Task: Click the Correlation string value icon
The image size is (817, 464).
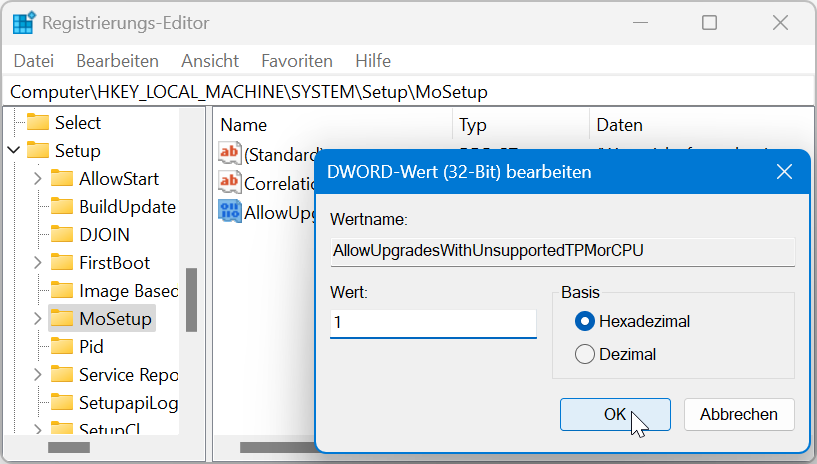Action: click(230, 182)
